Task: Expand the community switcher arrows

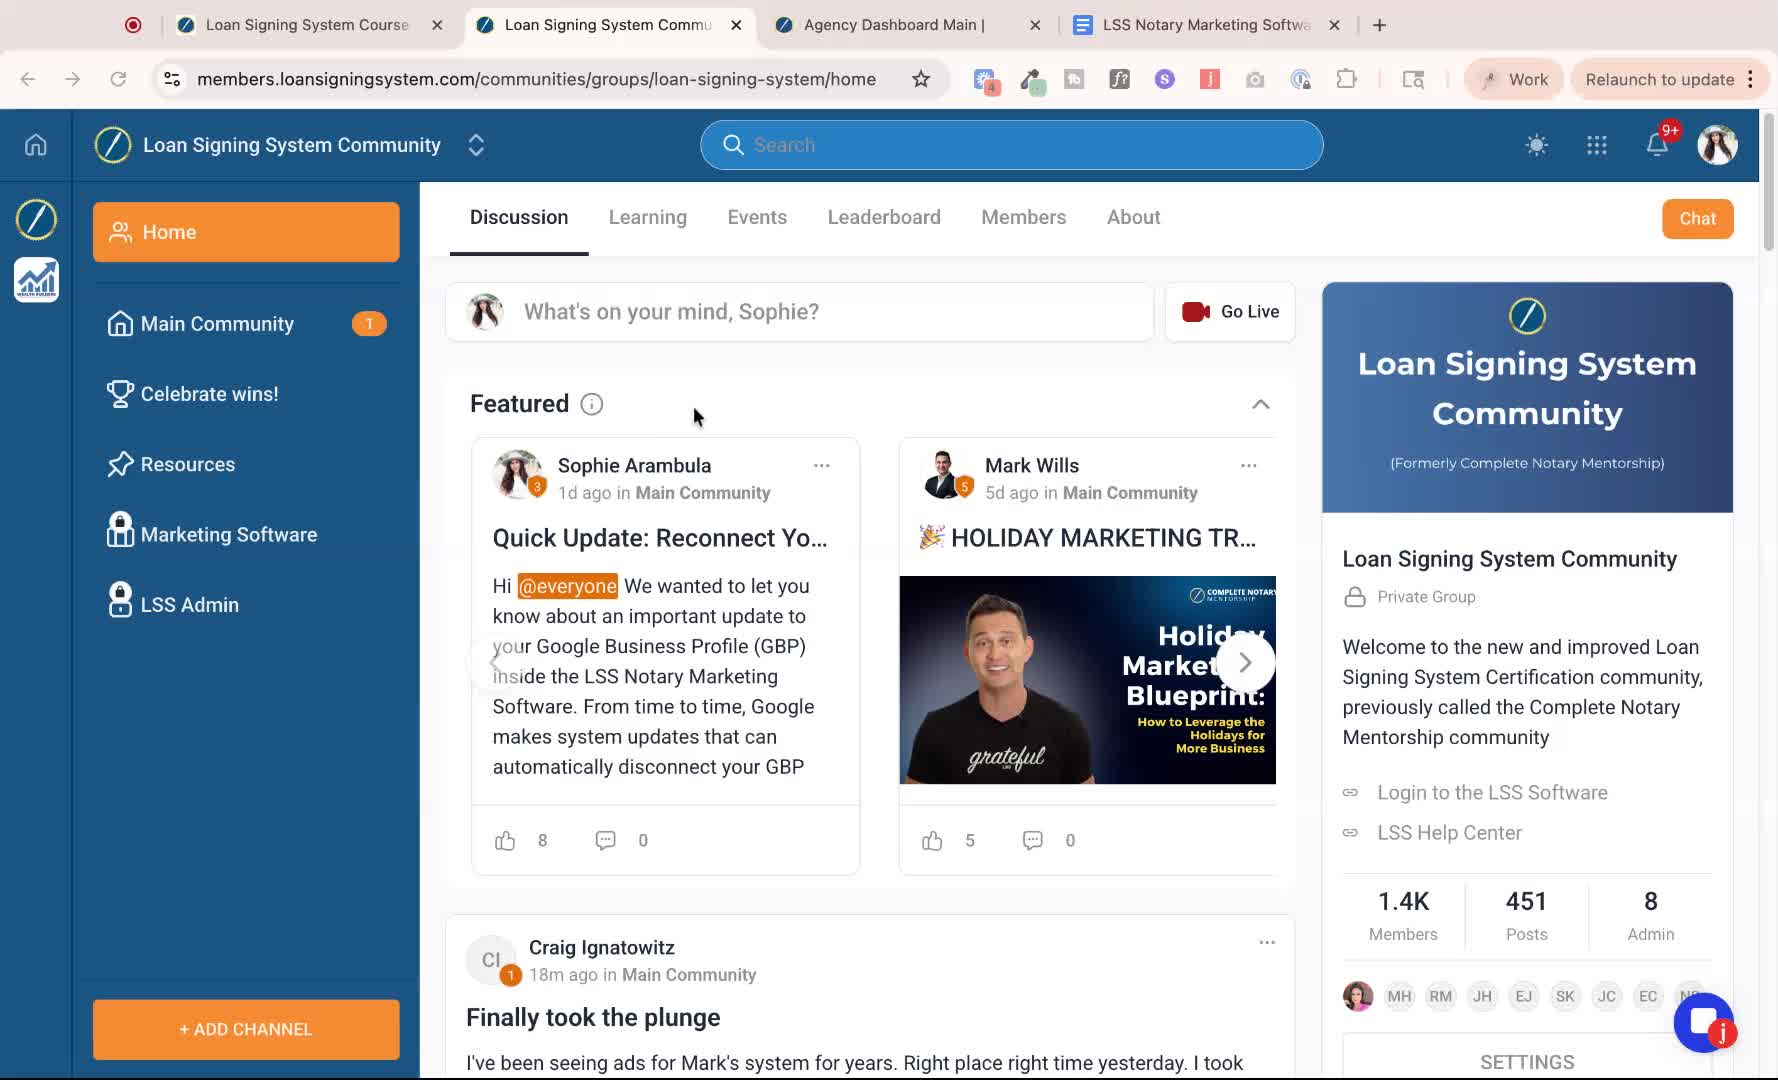Action: (476, 145)
